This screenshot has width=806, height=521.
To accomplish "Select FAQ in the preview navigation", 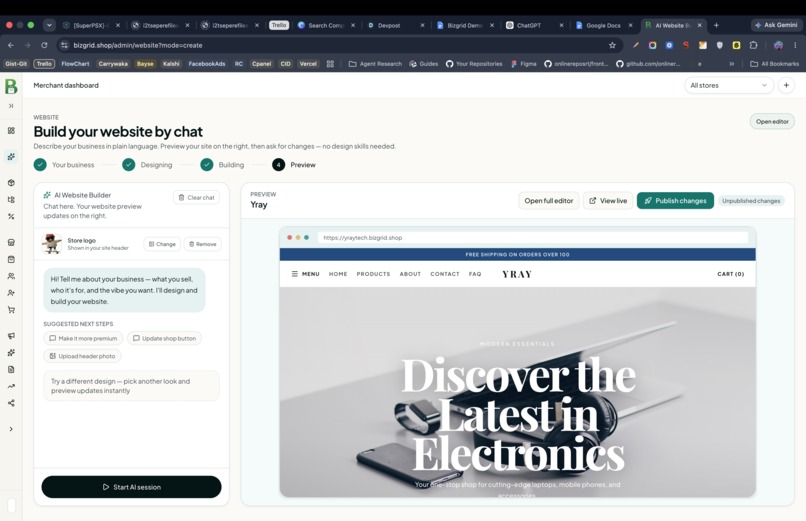I will (475, 274).
